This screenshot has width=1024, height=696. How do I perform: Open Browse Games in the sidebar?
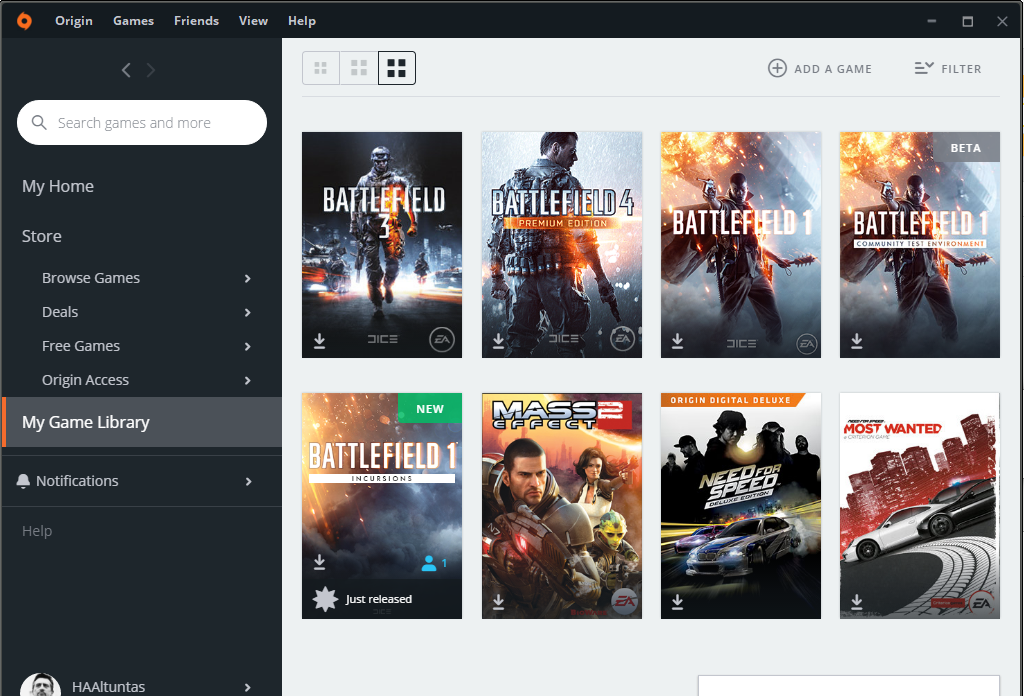click(91, 277)
